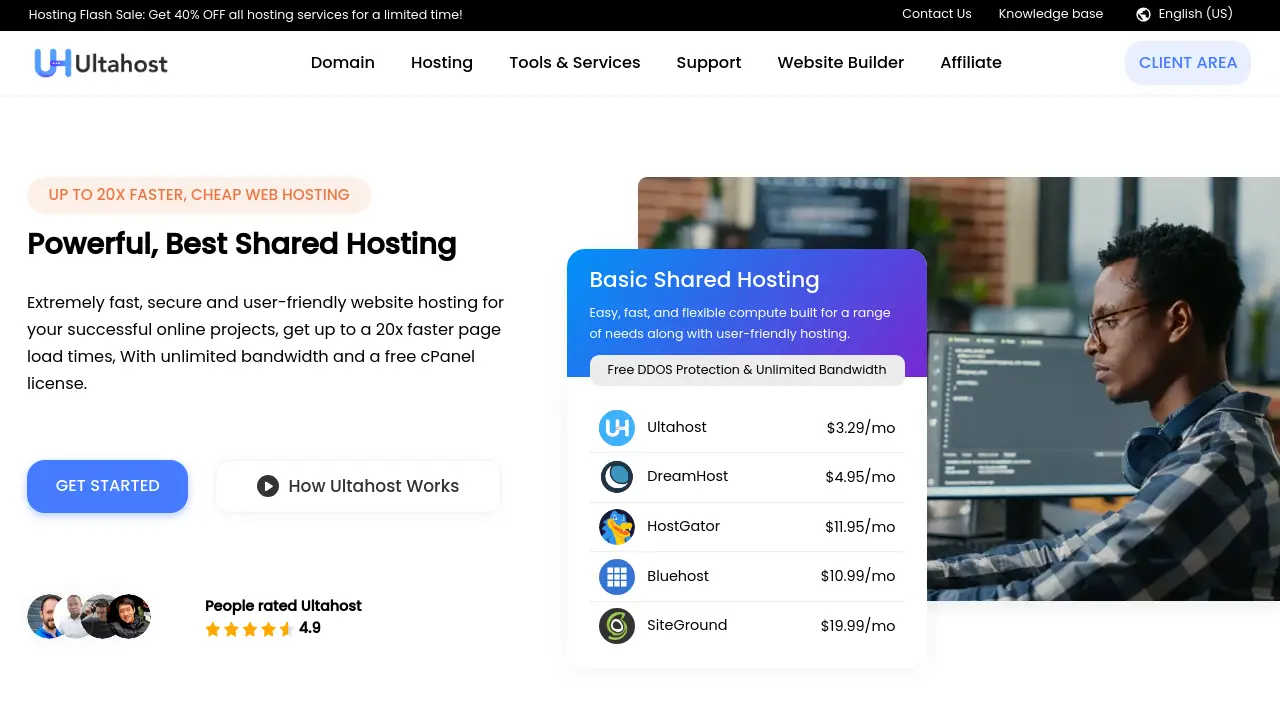Click the SiteGround swirl icon
The image size is (1280, 720).
[x=617, y=626]
